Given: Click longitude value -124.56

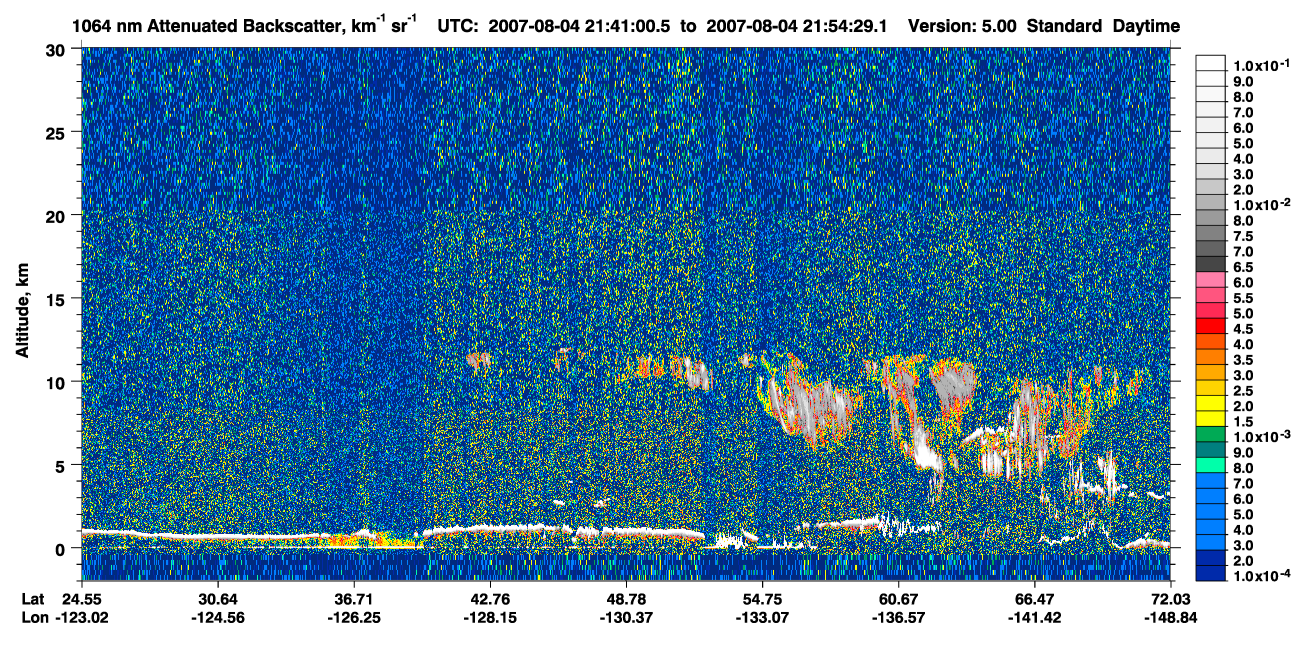Looking at the screenshot, I should coord(218,617).
